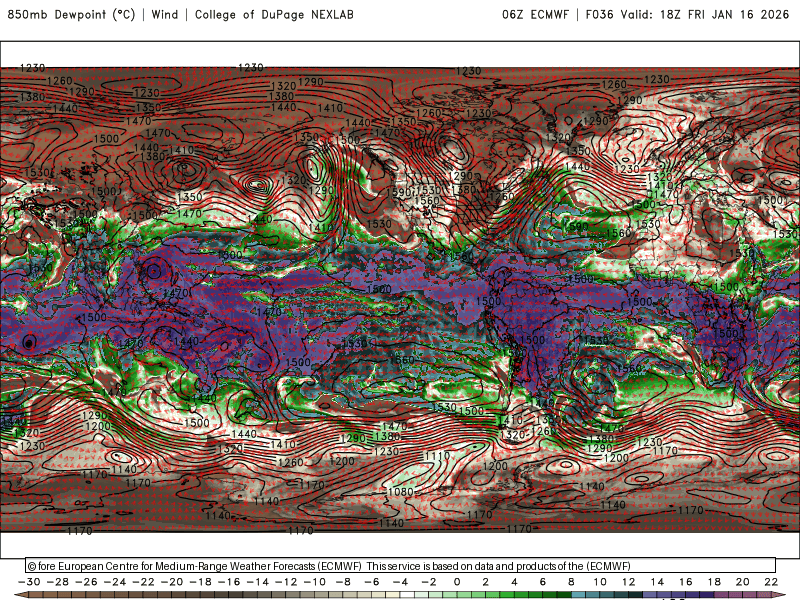Click the legend value '16'
The height and width of the screenshot is (600, 800).
point(686,582)
